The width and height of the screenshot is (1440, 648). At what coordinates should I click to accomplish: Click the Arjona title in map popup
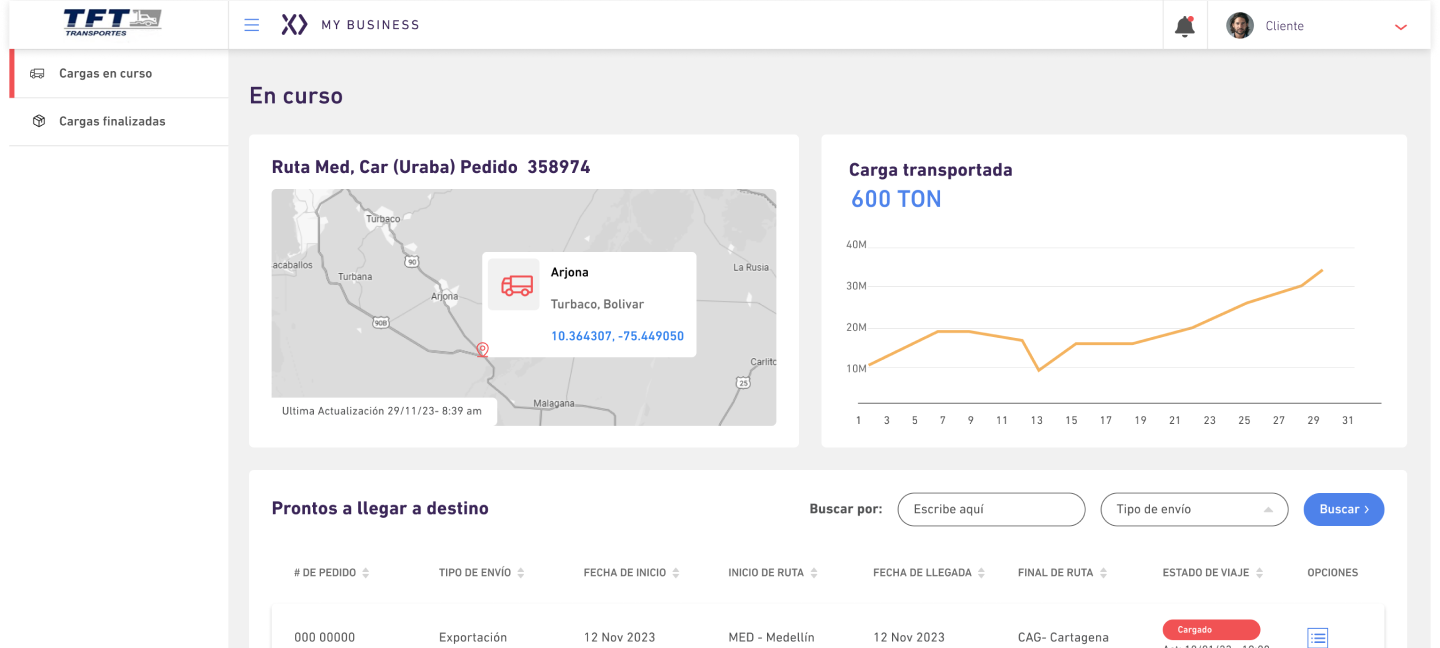[570, 272]
